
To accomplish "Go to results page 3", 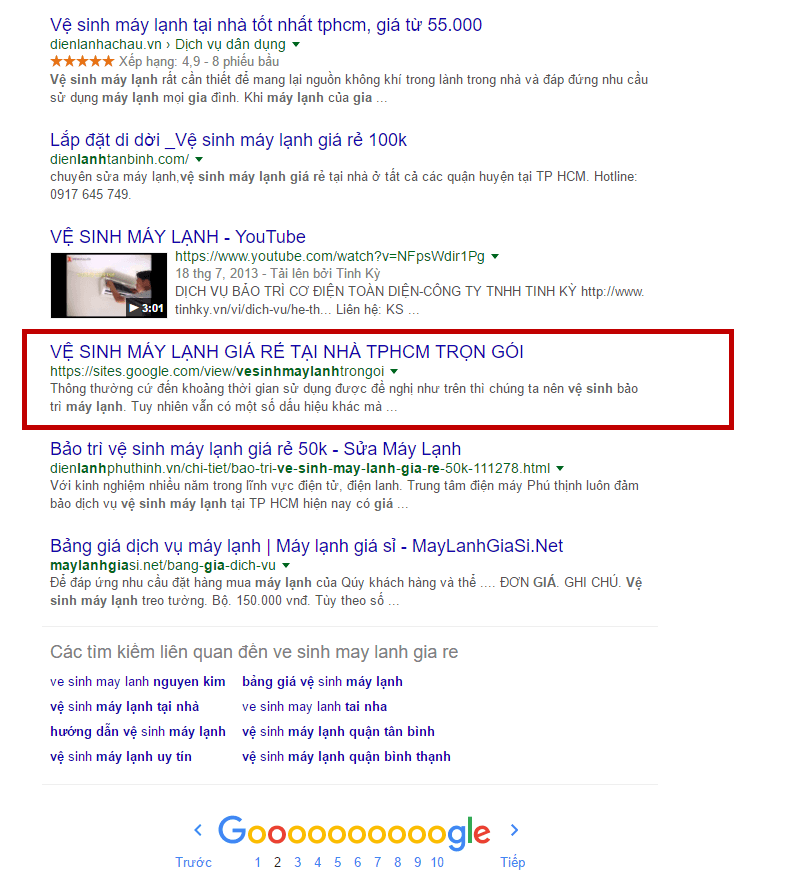I will tap(297, 862).
